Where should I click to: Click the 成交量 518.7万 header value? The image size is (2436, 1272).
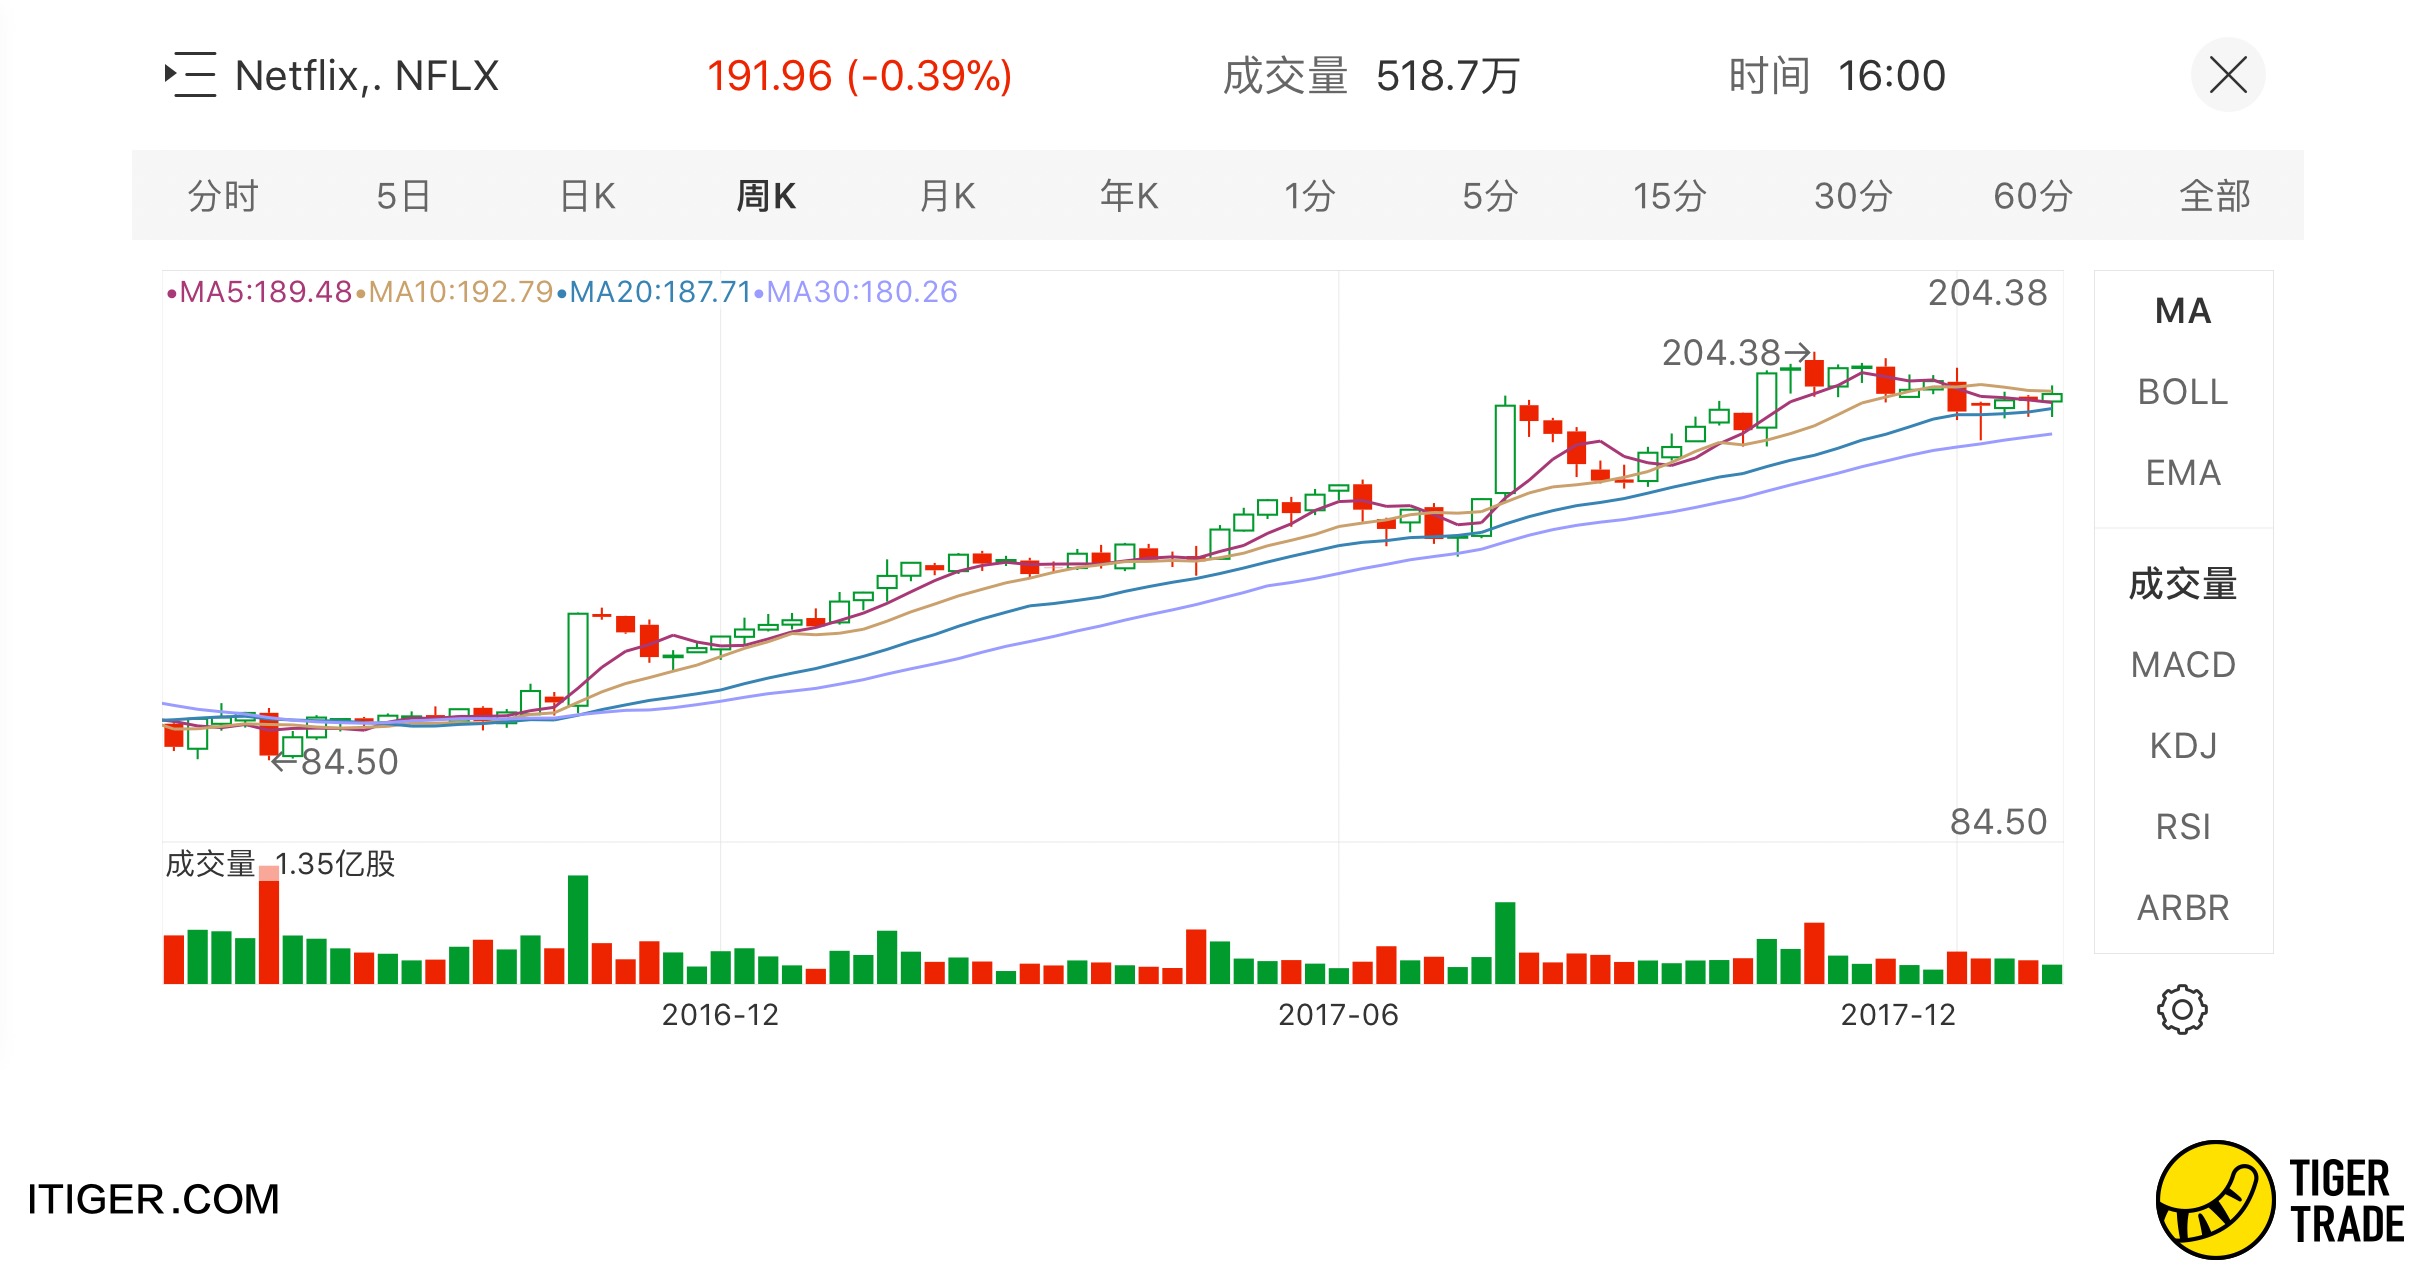click(1371, 76)
